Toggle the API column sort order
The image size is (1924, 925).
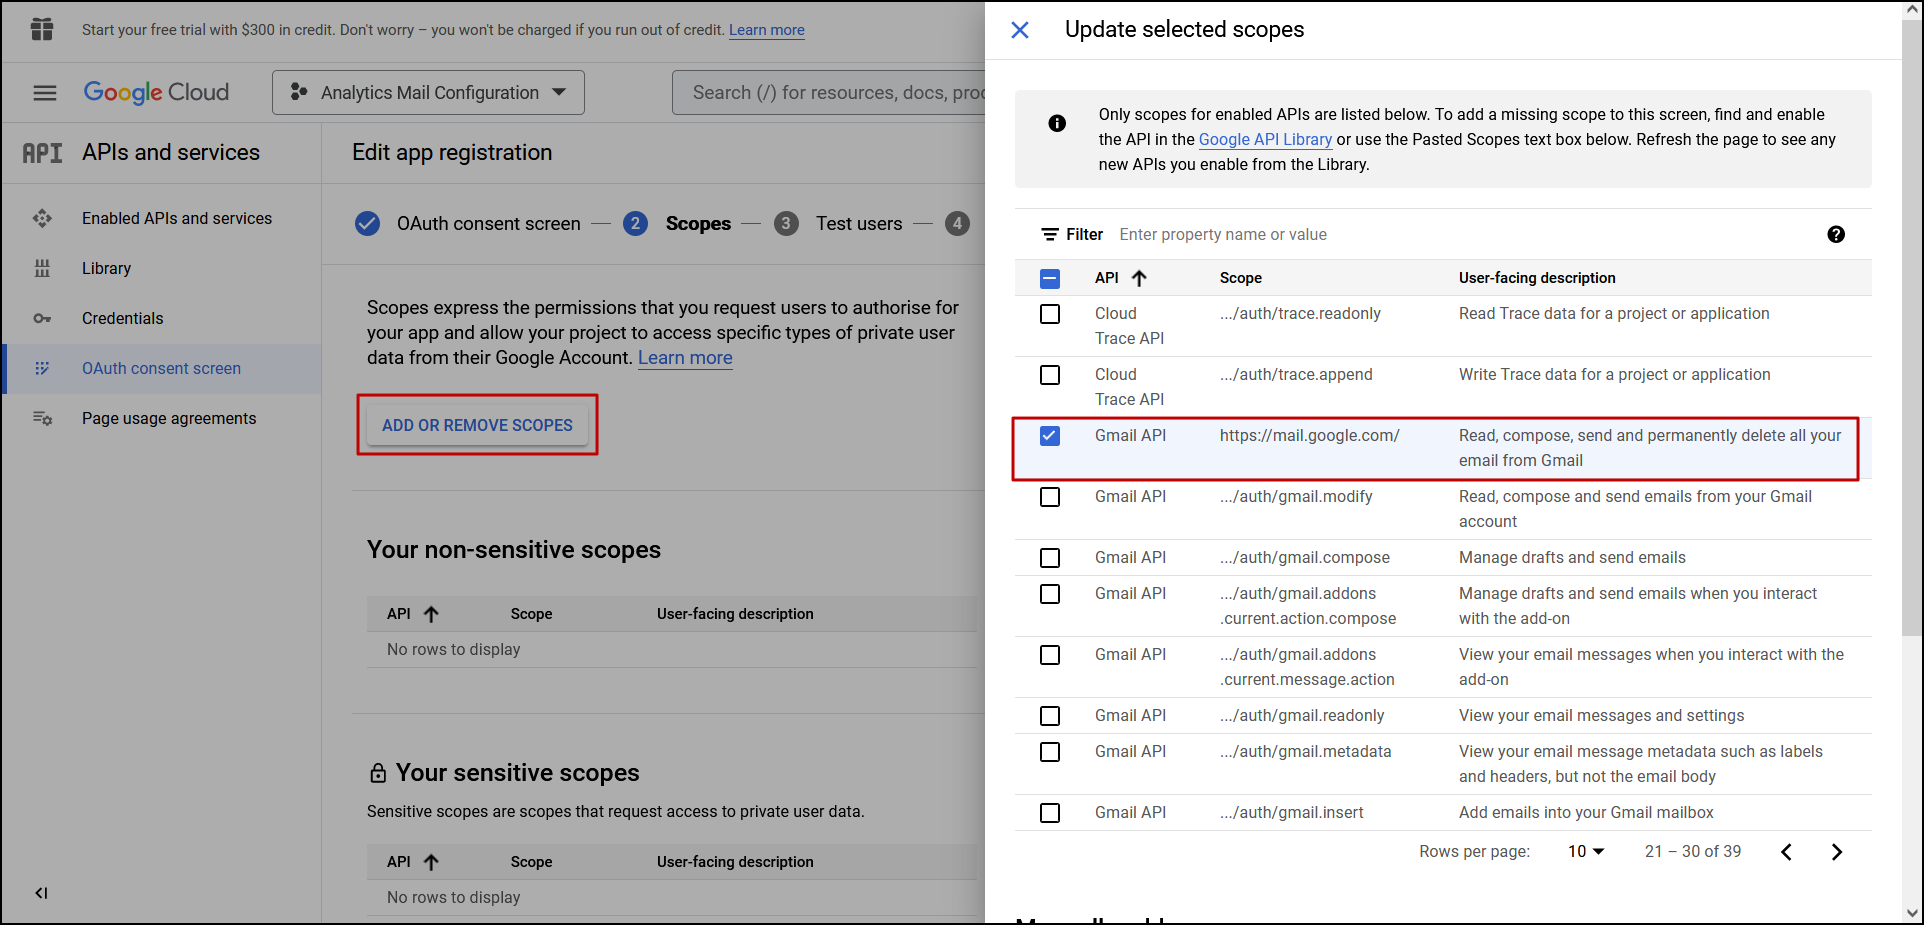point(1138,278)
